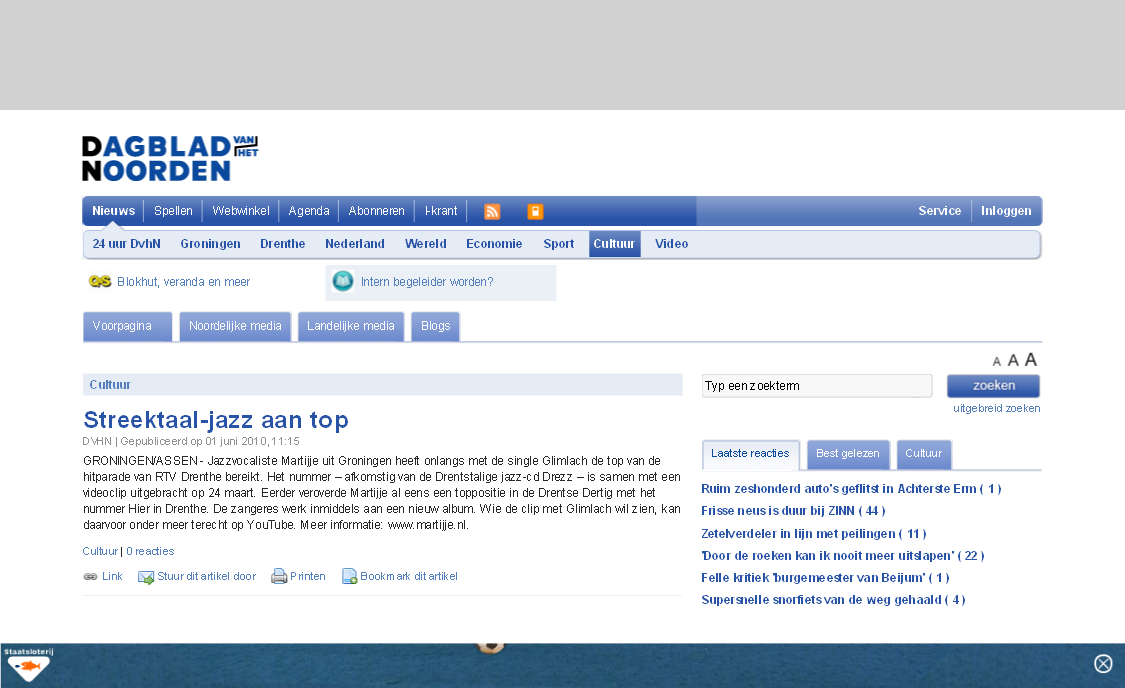Click the orange mobile icon in navbar

click(x=535, y=211)
